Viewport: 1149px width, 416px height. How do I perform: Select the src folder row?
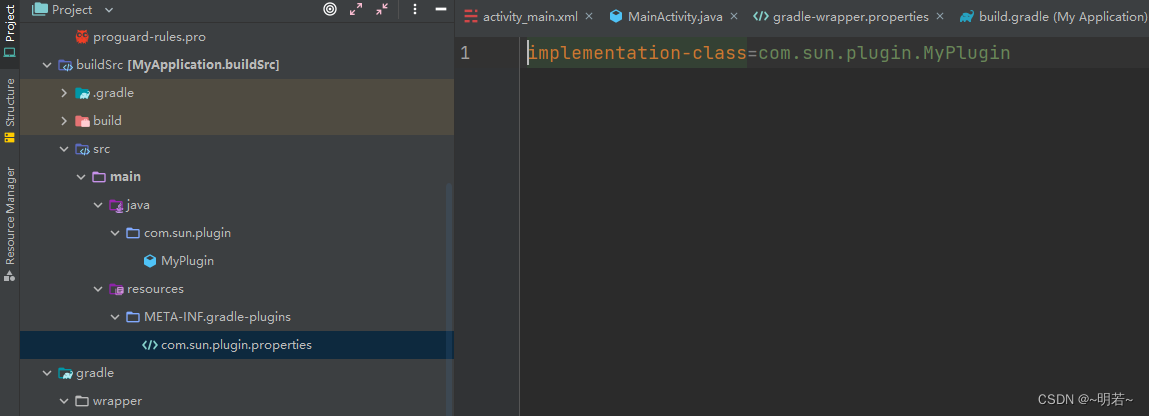[x=237, y=149]
